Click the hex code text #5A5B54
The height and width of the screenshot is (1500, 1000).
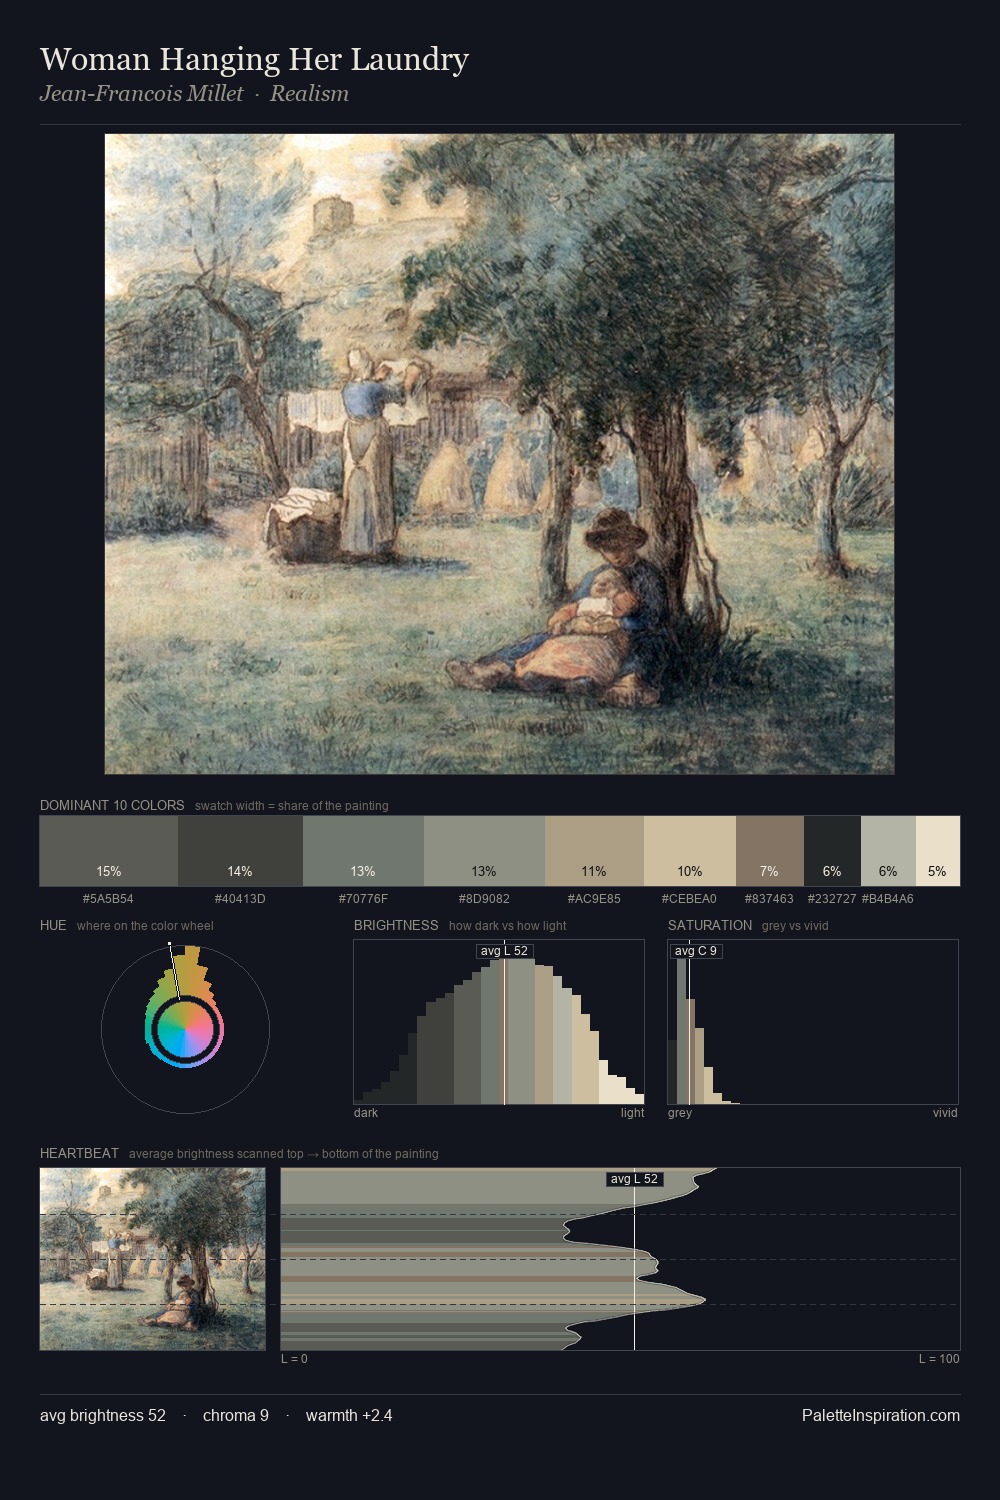108,899
